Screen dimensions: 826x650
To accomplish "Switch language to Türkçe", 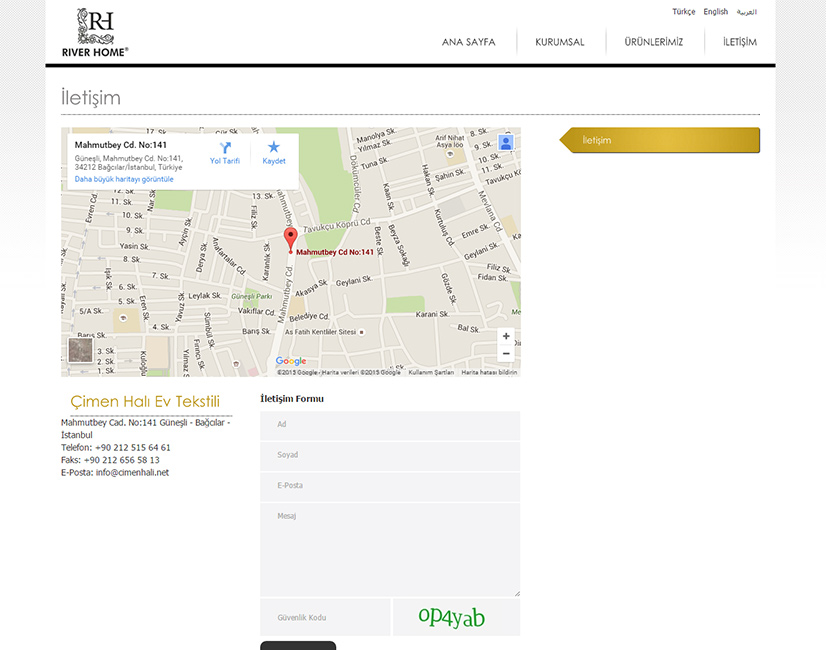I will click(x=683, y=12).
